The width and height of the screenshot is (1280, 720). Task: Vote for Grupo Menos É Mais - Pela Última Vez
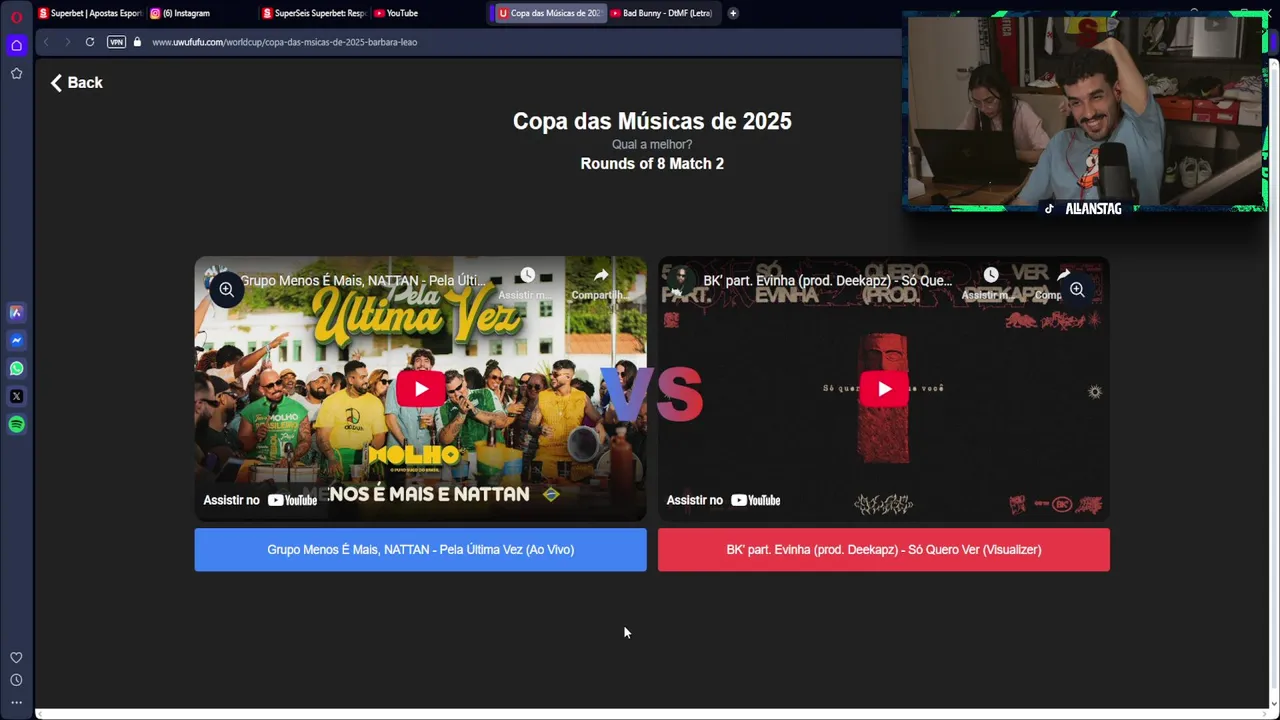[x=420, y=550]
